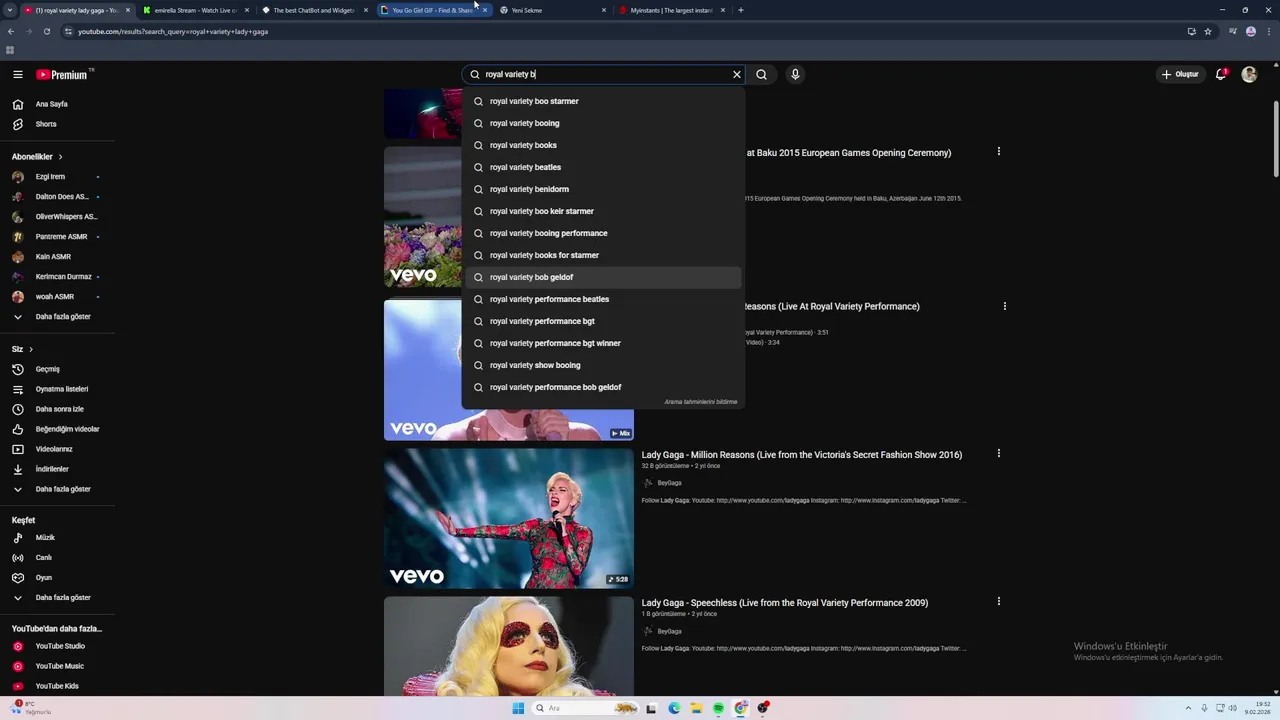Screen dimensions: 1280x720
Task: Open the Million Reasons Victoria's Secret thumbnail
Action: pos(508,518)
